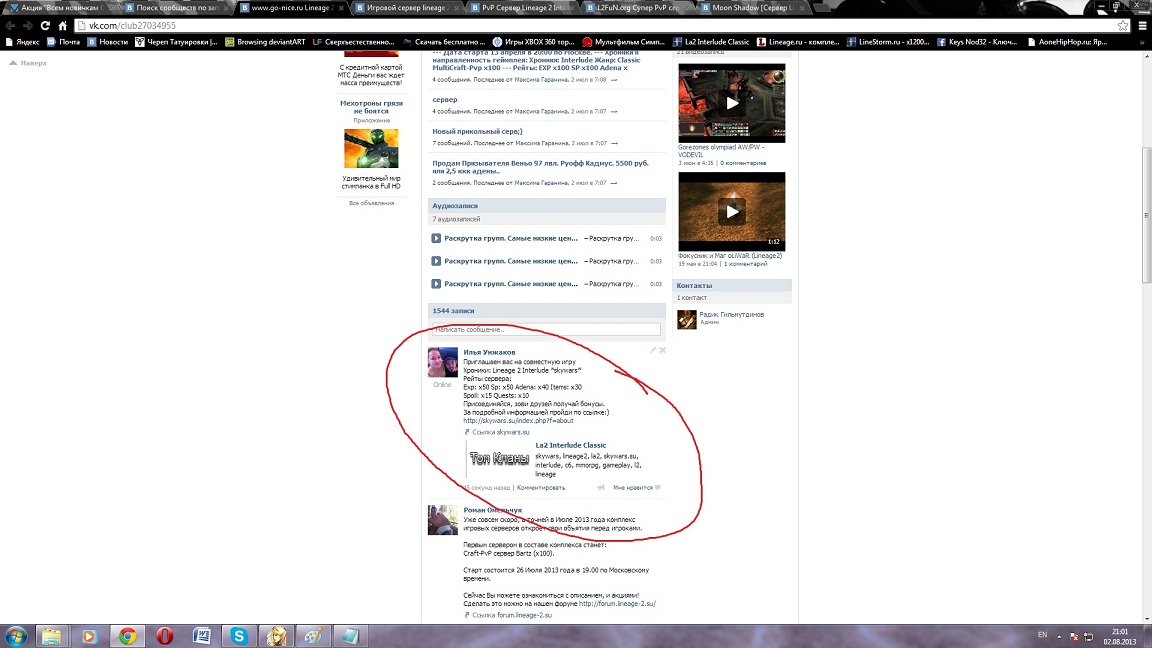Click the 'Наверх' back-to-top link
The image size is (1152, 648).
(28, 63)
